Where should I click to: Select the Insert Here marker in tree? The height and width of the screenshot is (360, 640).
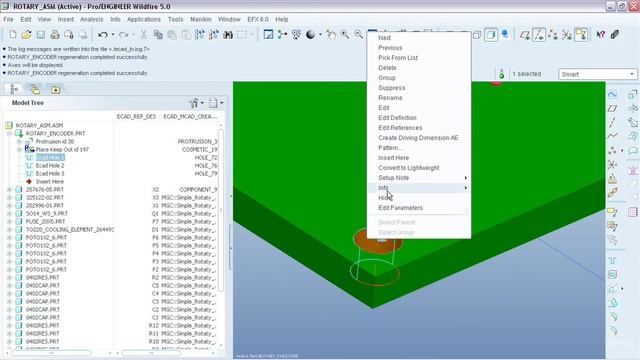point(49,182)
